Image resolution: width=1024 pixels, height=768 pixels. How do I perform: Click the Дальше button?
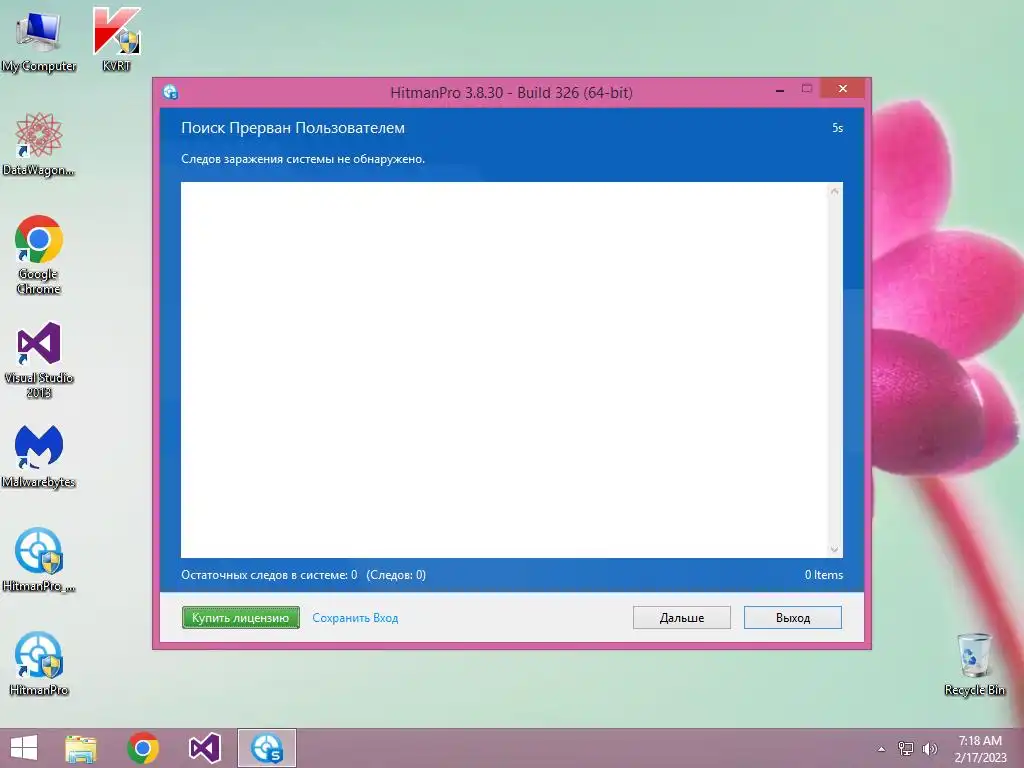tap(682, 618)
